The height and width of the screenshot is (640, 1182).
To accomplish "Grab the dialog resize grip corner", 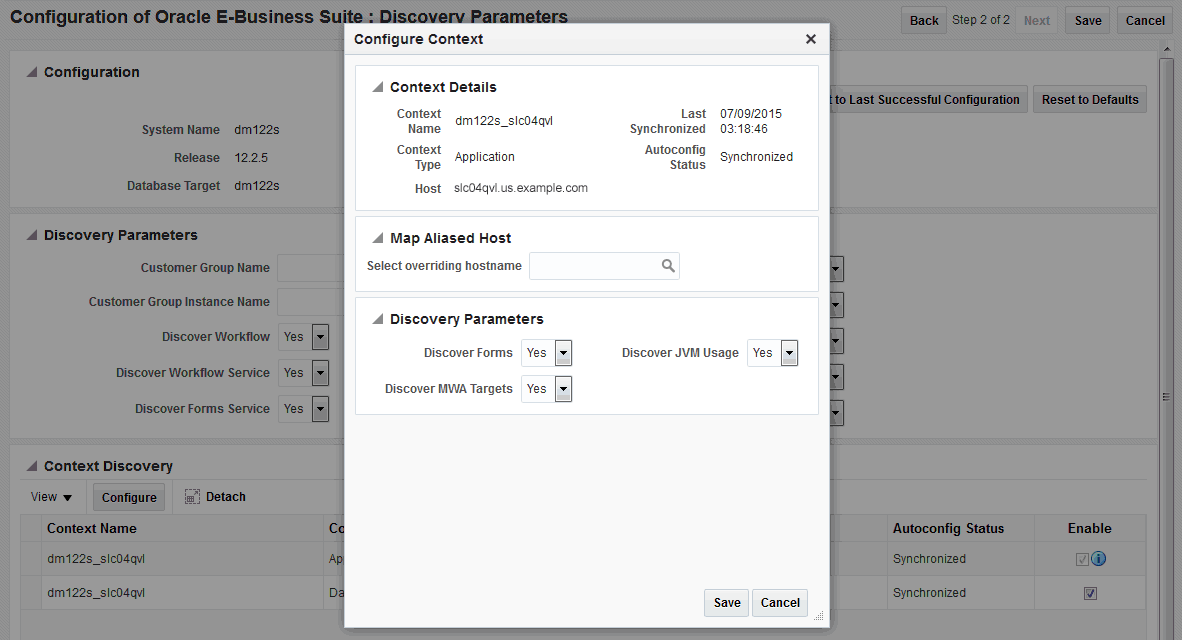I will click(819, 616).
